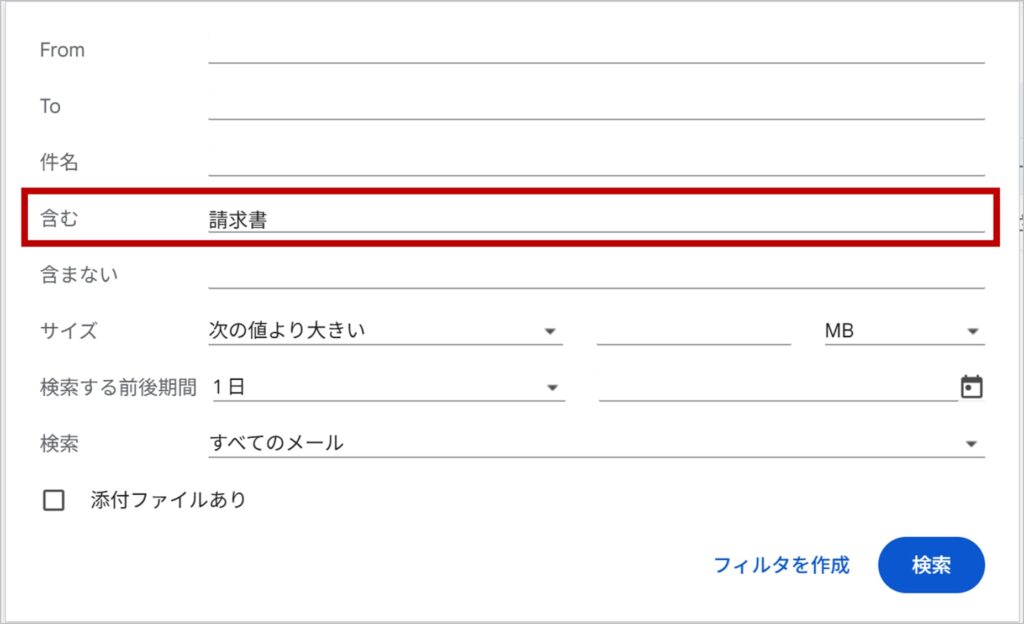
Task: Enable the 添付ファイルあり checkbox
Action: coord(54,501)
